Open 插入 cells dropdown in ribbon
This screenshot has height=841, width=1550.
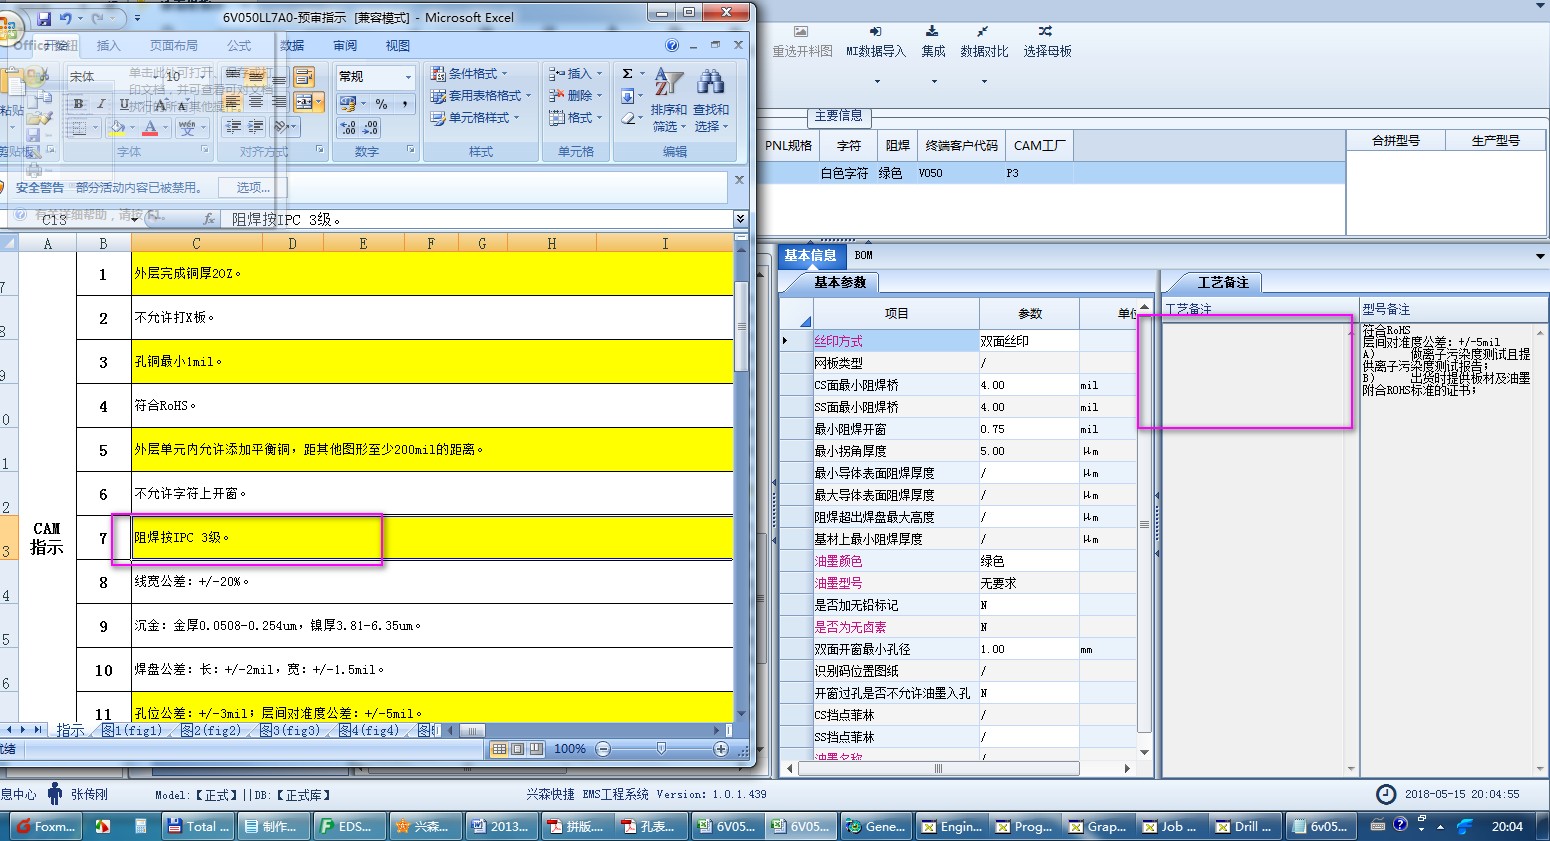coord(576,74)
